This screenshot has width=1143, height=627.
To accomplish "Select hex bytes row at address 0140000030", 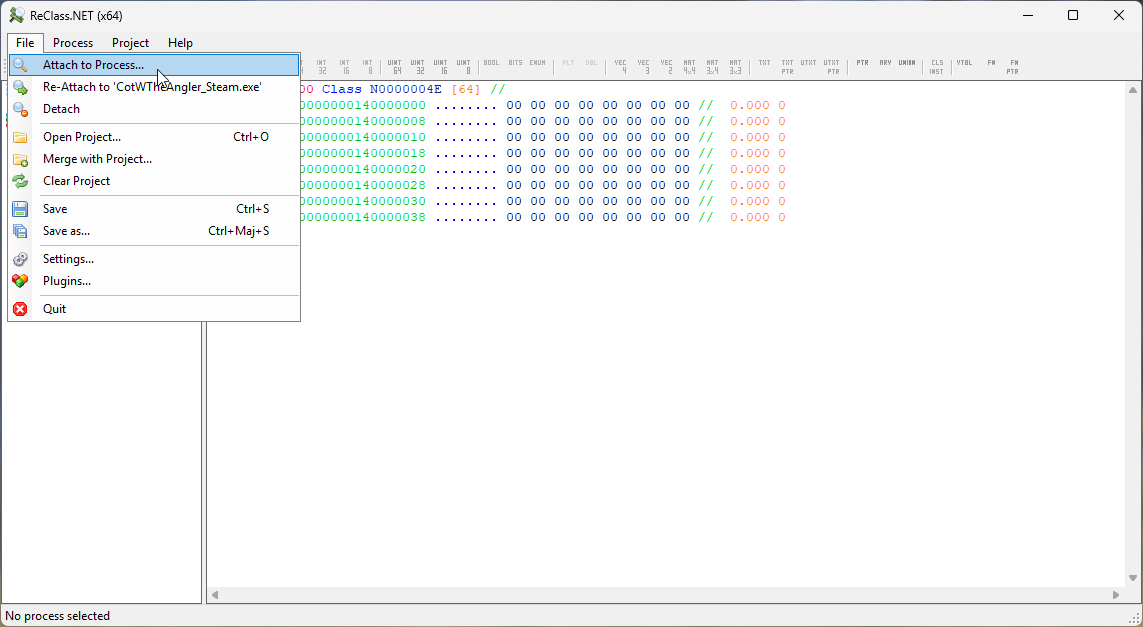I will (x=598, y=202).
